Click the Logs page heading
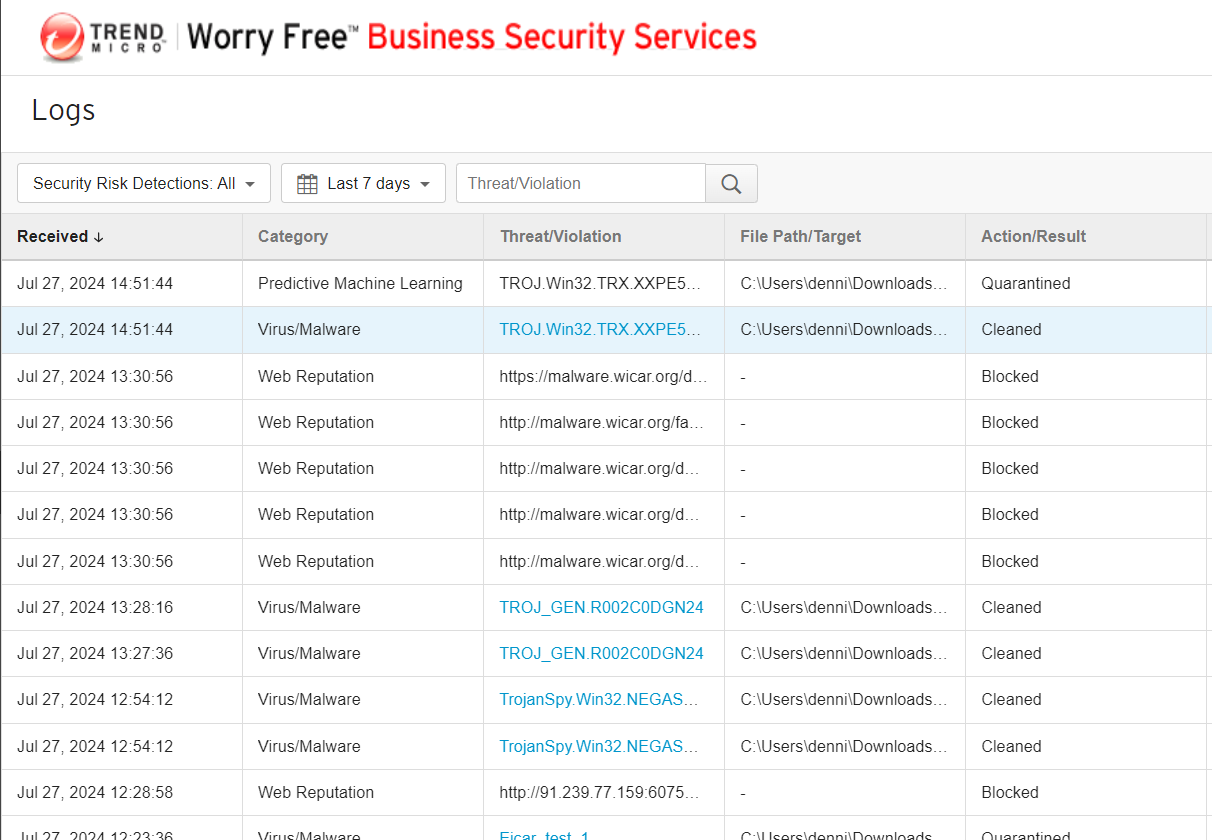This screenshot has height=840, width=1212. [x=63, y=110]
